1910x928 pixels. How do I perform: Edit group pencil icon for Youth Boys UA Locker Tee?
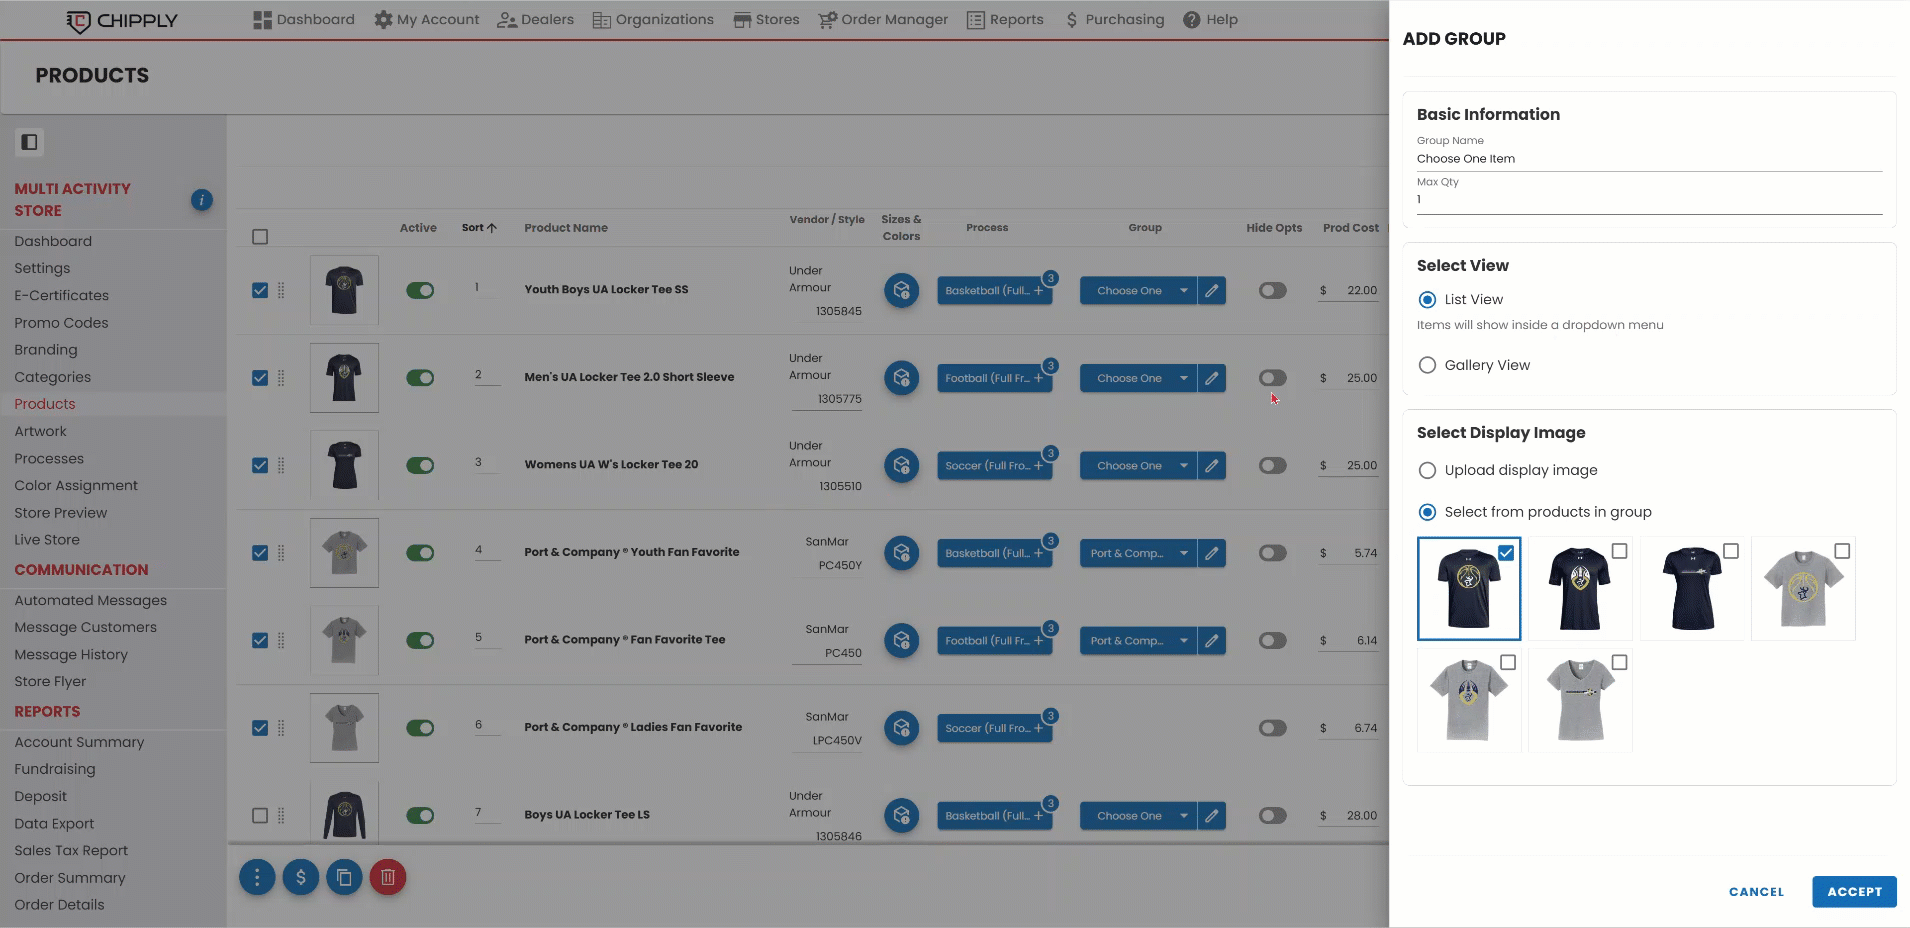(x=1211, y=291)
